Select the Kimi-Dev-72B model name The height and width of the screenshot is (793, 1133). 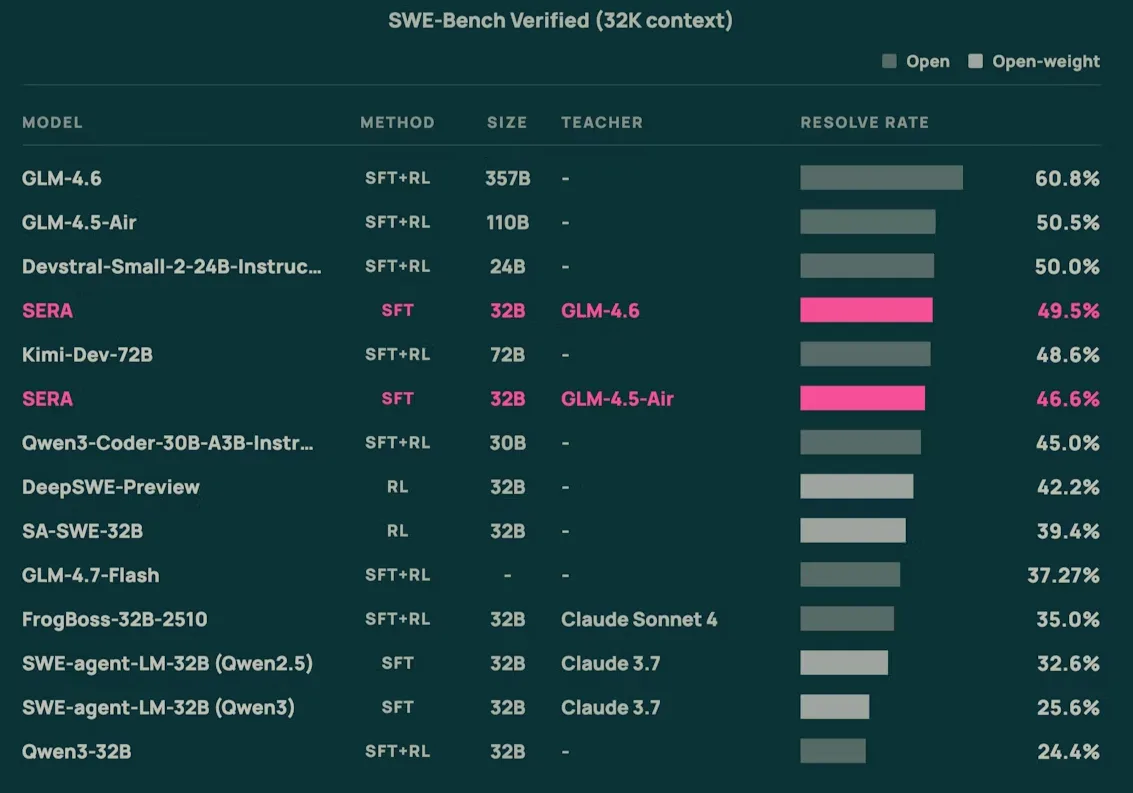tap(87, 355)
